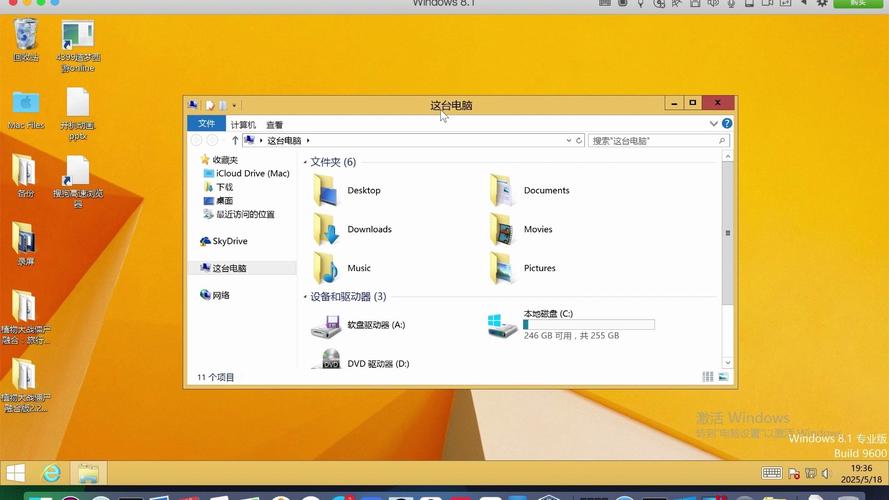This screenshot has width=889, height=500.
Task: Click the quick access new folder icon
Action: click(x=223, y=105)
